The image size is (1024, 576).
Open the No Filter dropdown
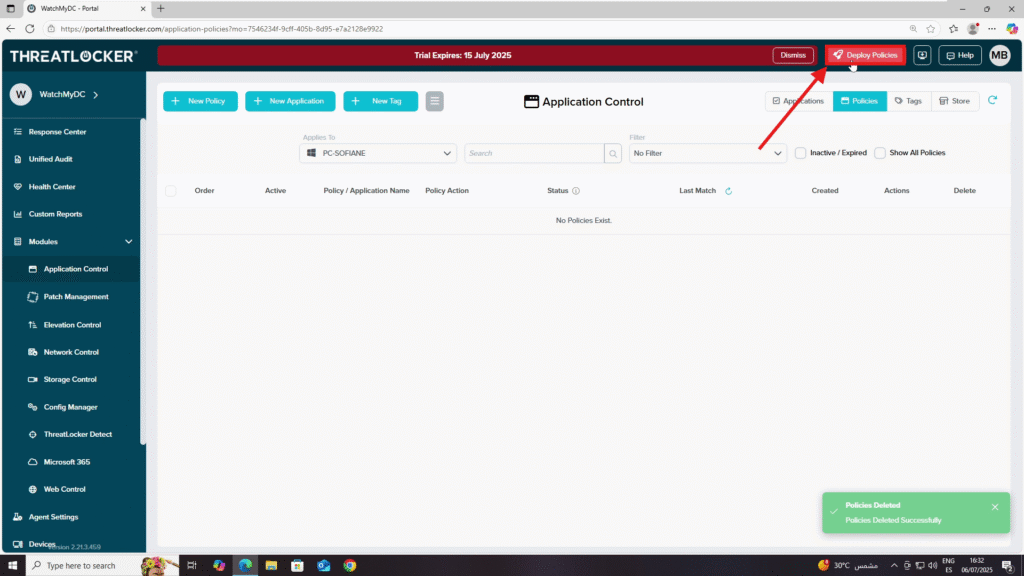(x=708, y=153)
